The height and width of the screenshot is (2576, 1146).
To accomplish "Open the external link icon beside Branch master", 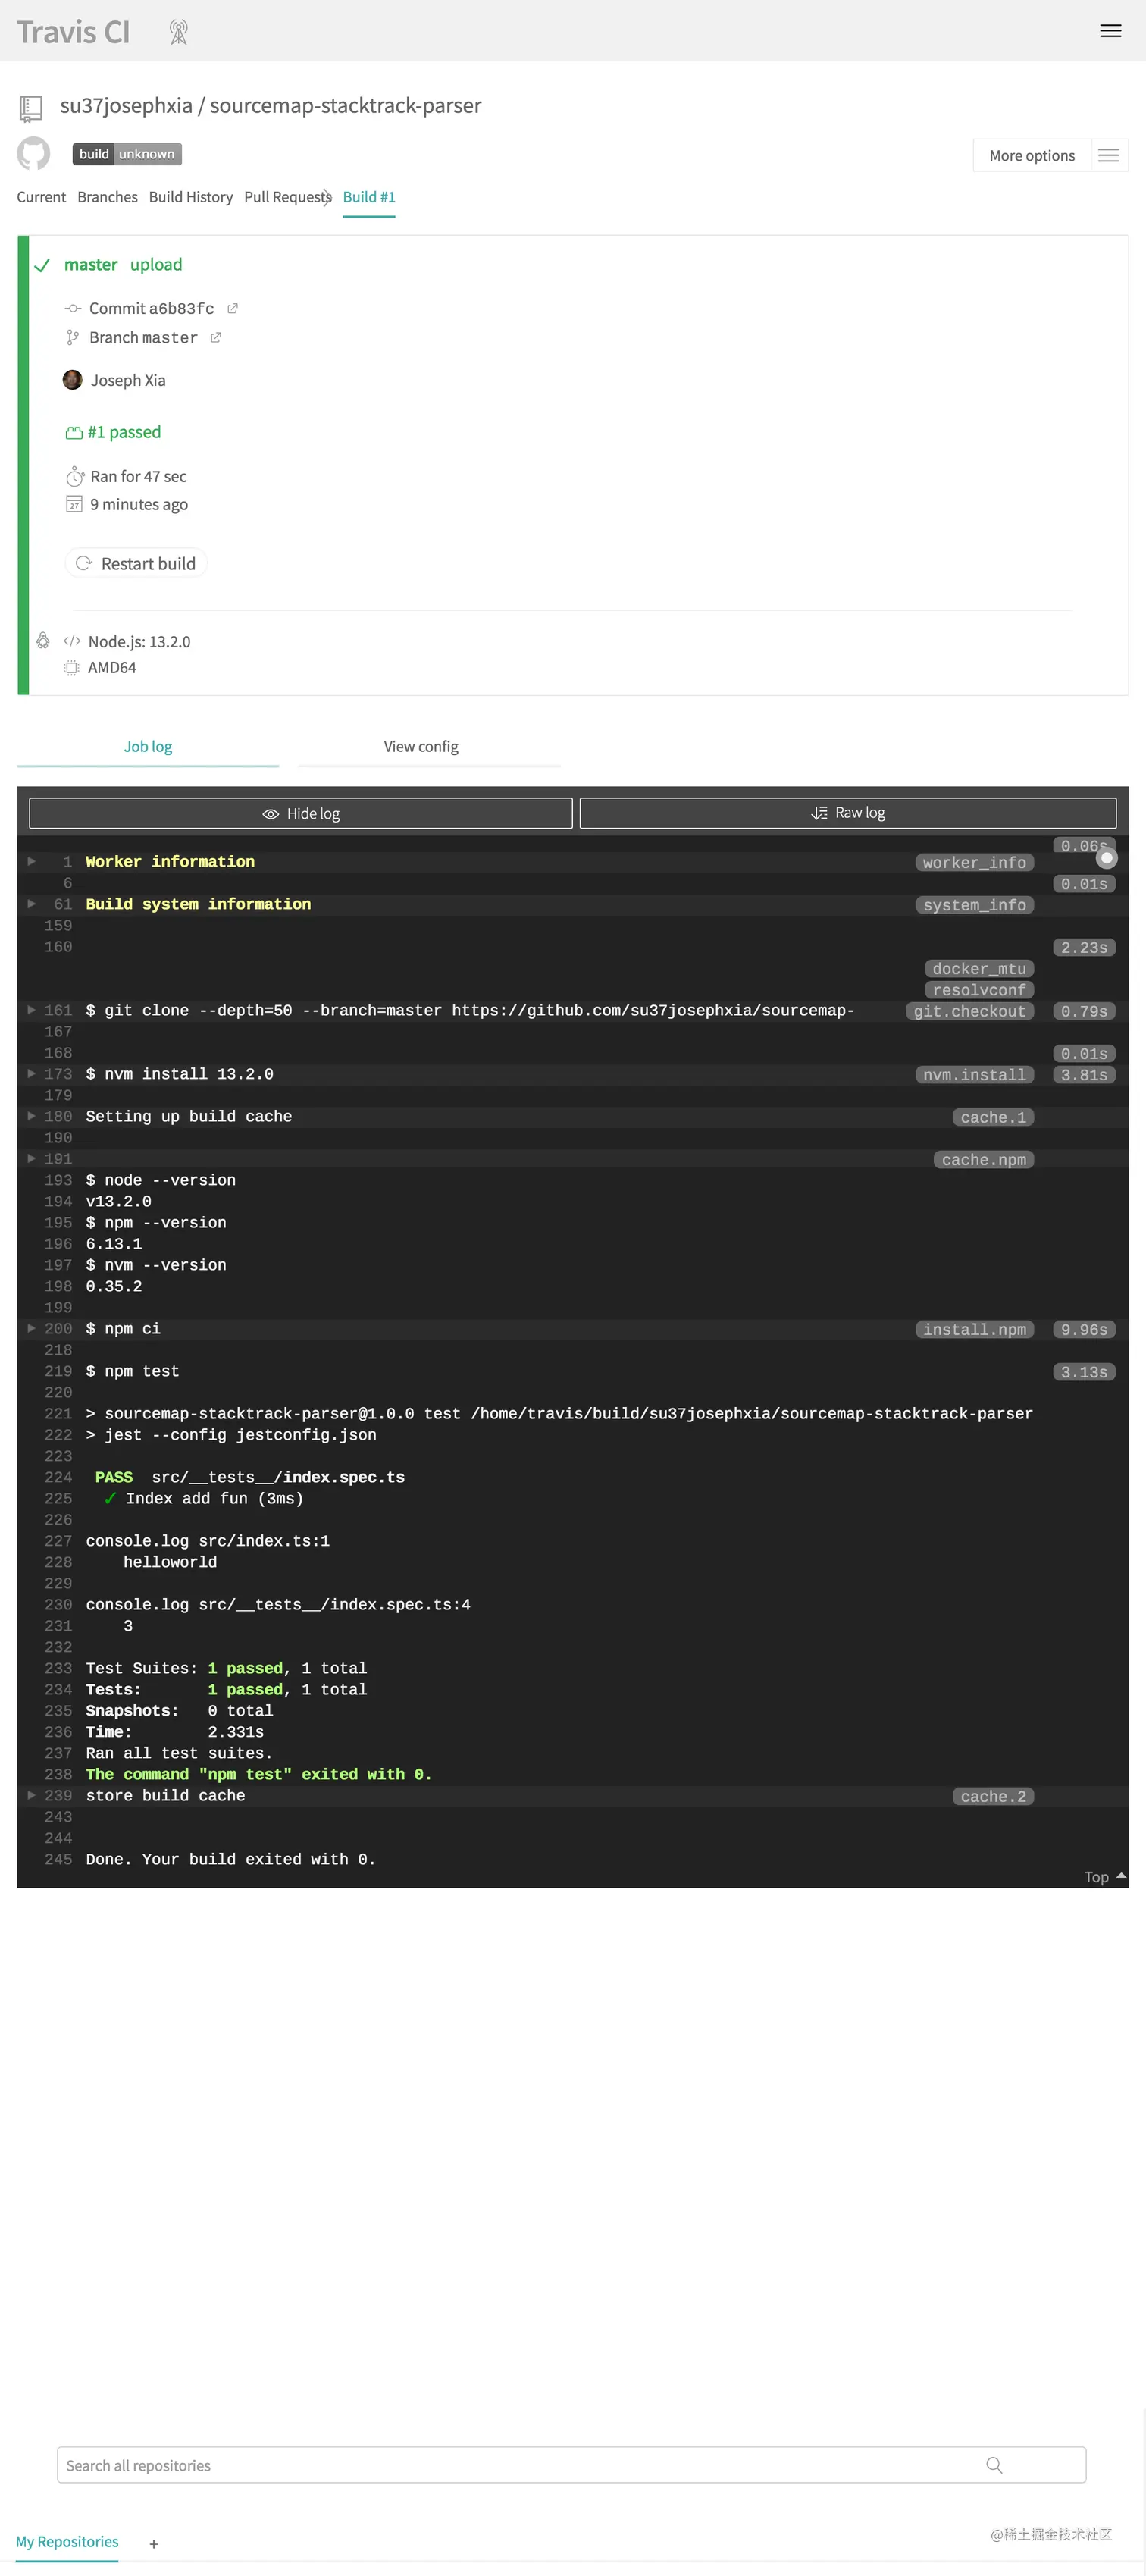I will [215, 338].
